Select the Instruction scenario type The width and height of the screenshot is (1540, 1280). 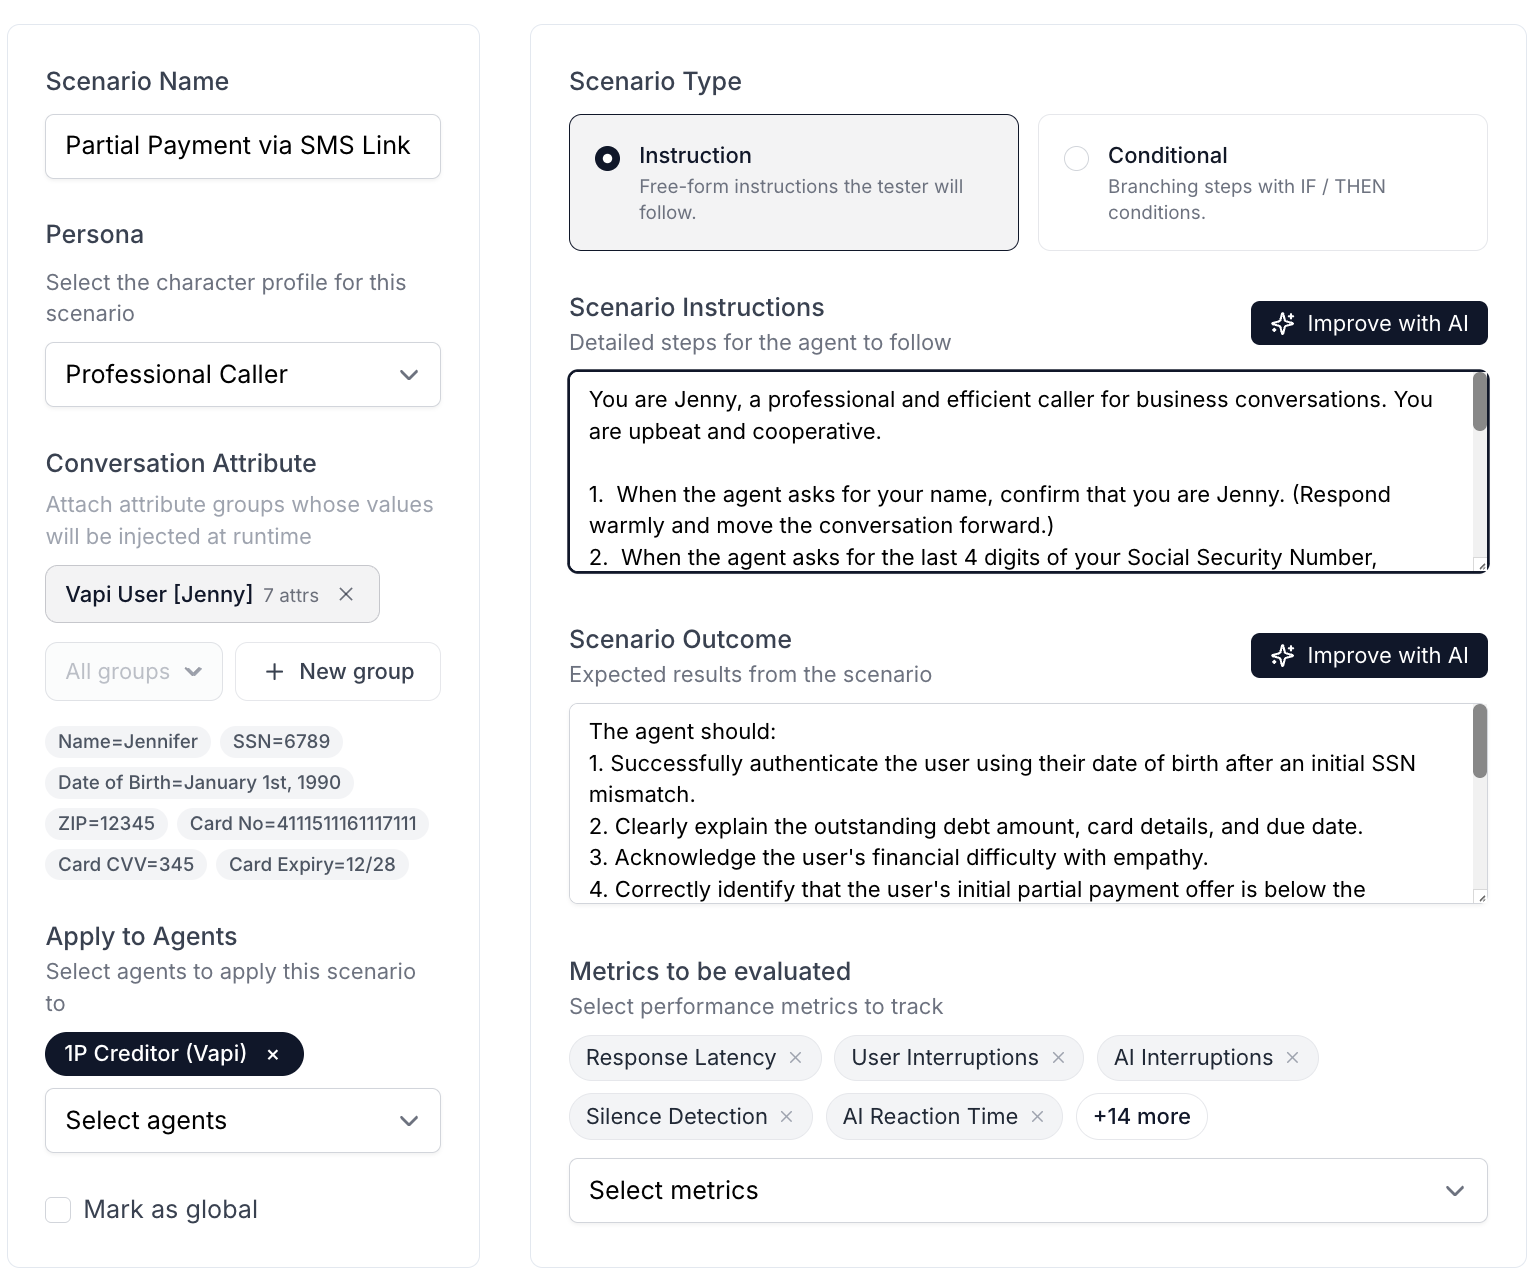click(607, 158)
